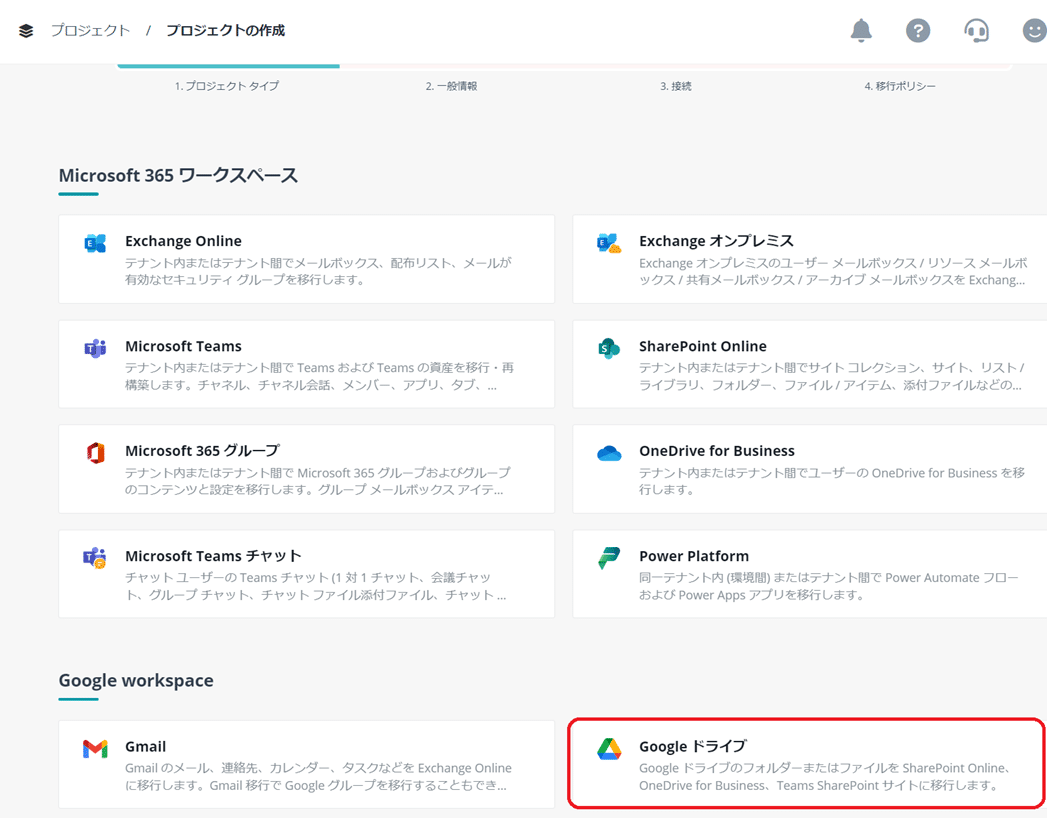The image size is (1047, 818).
Task: Click the Microsoft 365 ワークスペース heading
Action: tap(178, 176)
